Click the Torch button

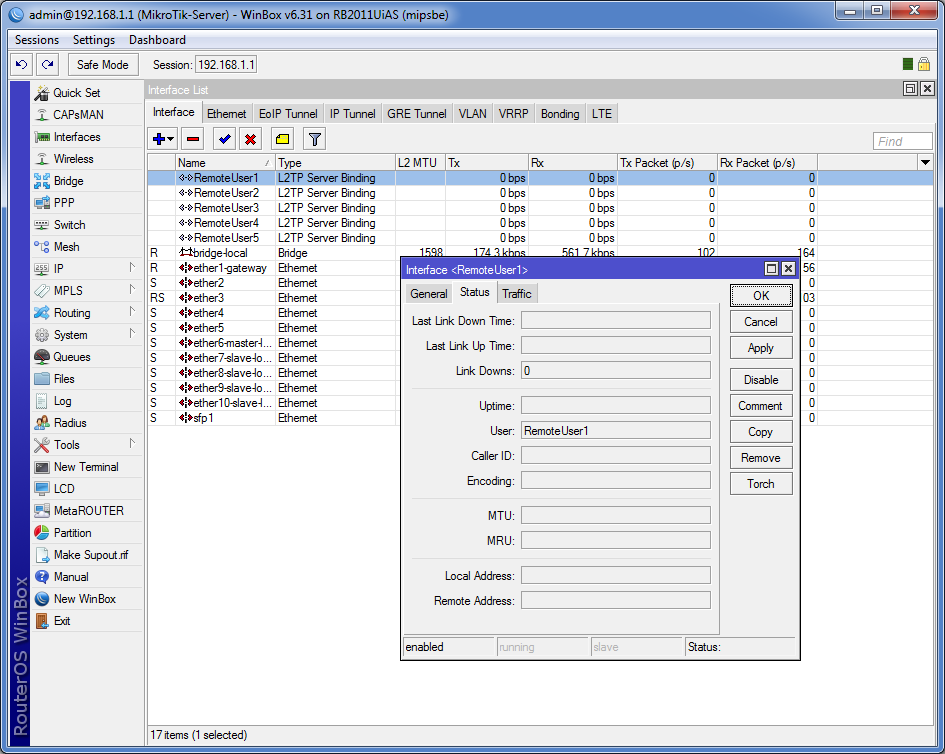pos(761,483)
